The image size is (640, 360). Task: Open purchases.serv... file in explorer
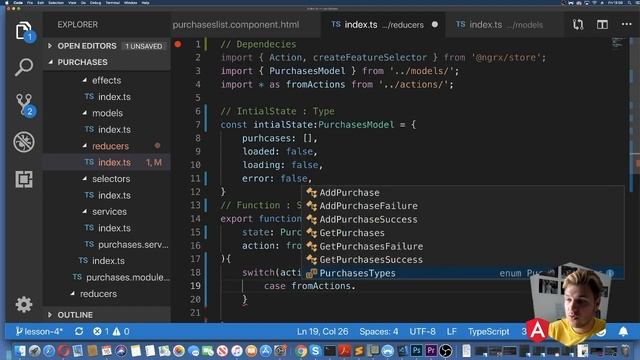107,244
